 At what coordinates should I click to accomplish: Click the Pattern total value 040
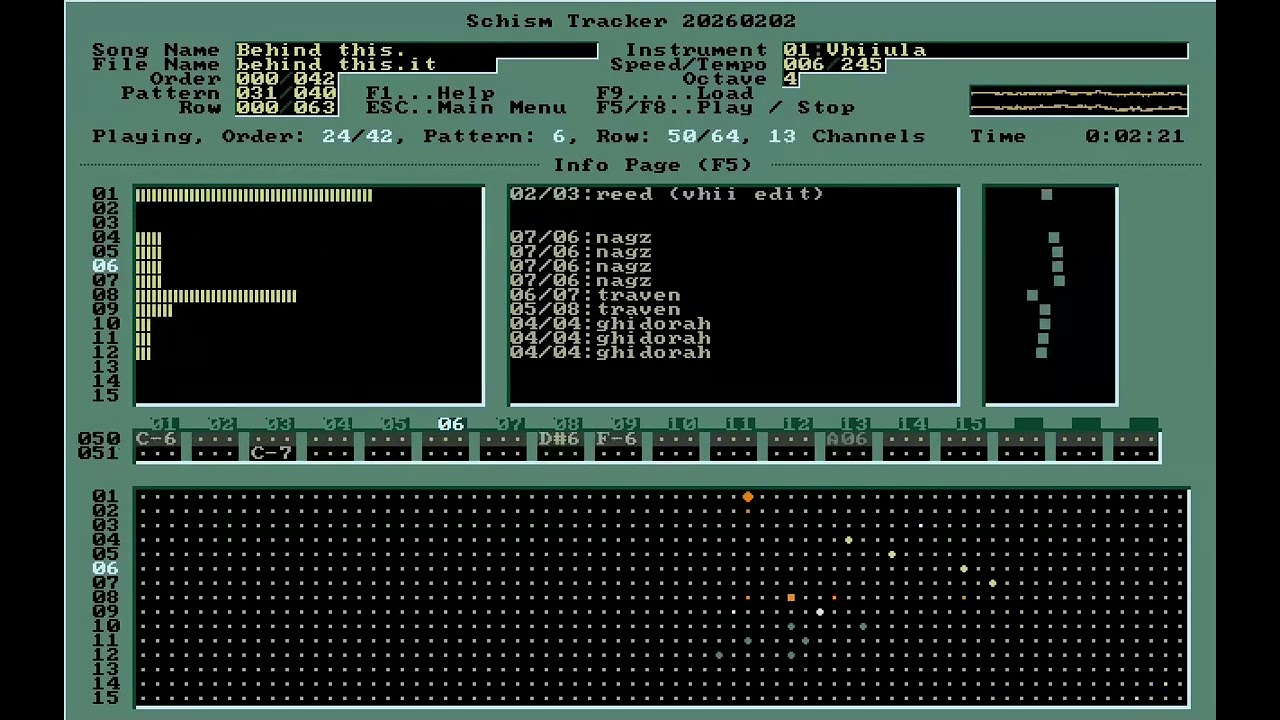[314, 93]
